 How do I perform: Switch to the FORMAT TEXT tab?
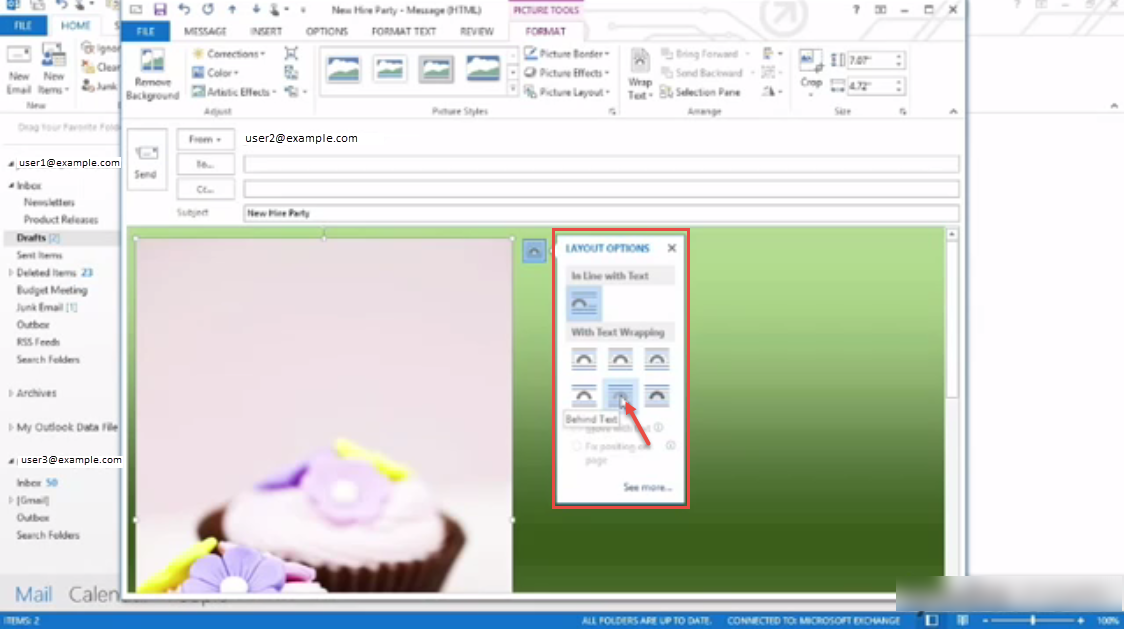point(404,32)
